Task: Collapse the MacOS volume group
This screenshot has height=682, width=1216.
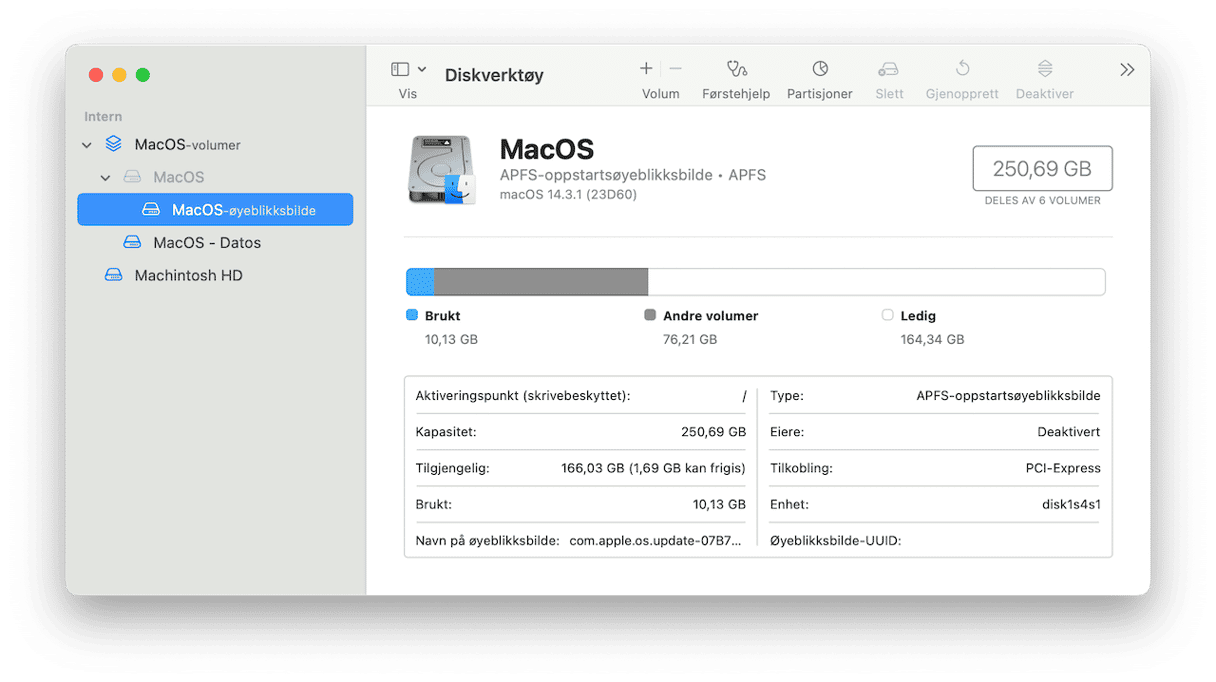Action: click(x=106, y=178)
